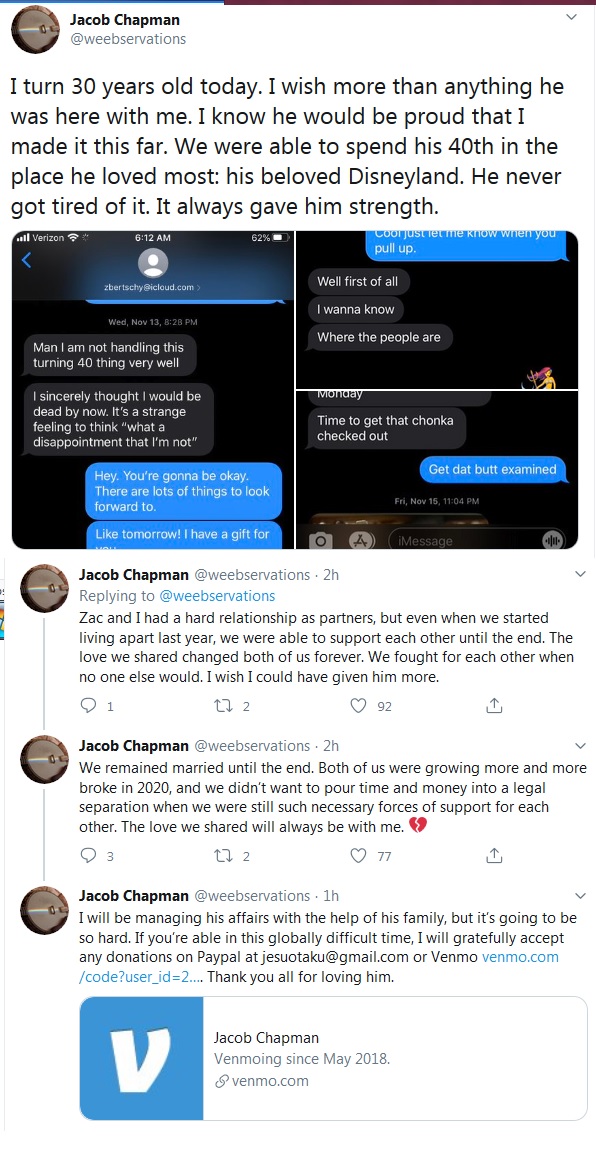The image size is (596, 1160).
Task: Retweet the 'We remained married' tweet
Action: coord(223,856)
